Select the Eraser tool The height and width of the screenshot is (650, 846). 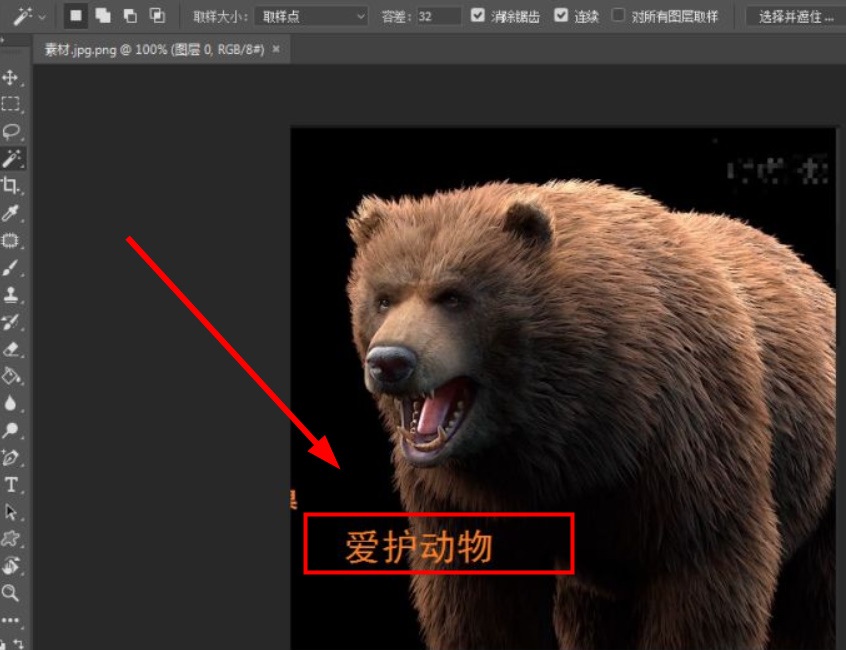pos(13,347)
